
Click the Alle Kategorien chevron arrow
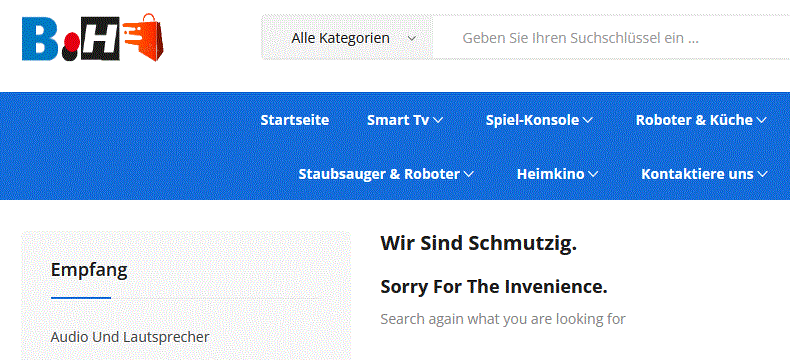pos(412,38)
